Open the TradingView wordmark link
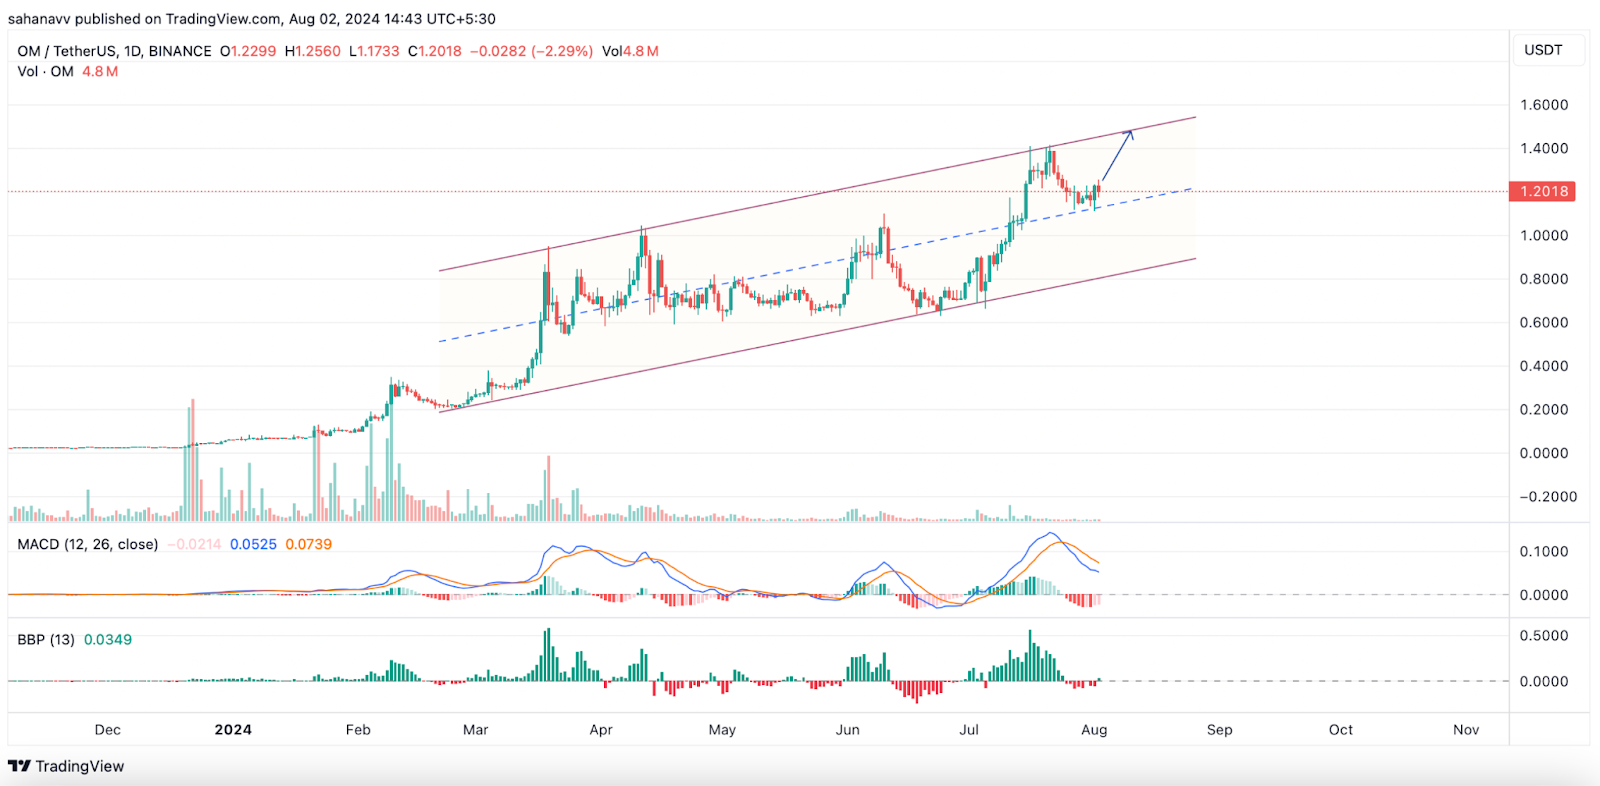 [x=80, y=766]
